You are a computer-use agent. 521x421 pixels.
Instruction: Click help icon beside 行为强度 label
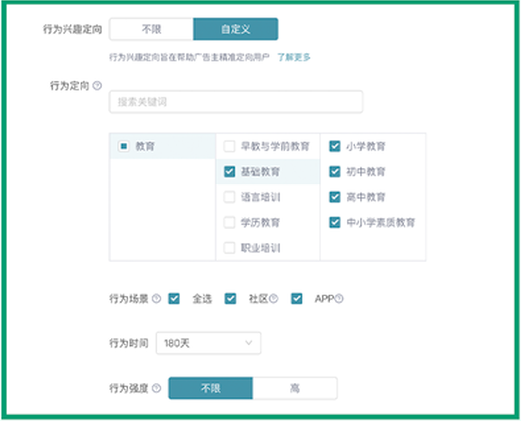pos(156,388)
